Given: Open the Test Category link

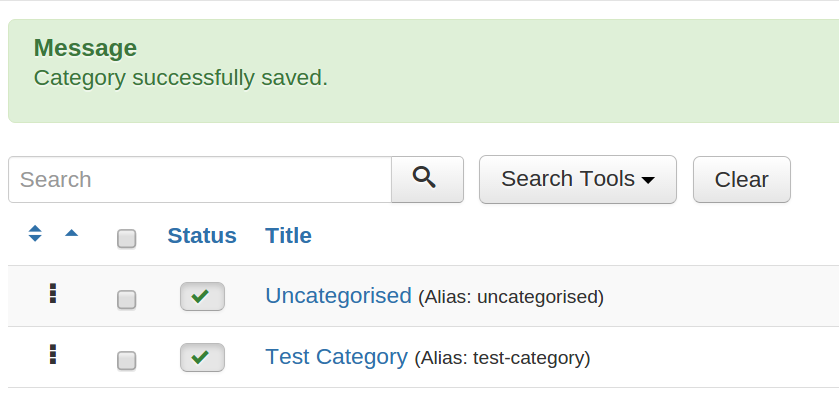Looking at the screenshot, I should tap(336, 357).
